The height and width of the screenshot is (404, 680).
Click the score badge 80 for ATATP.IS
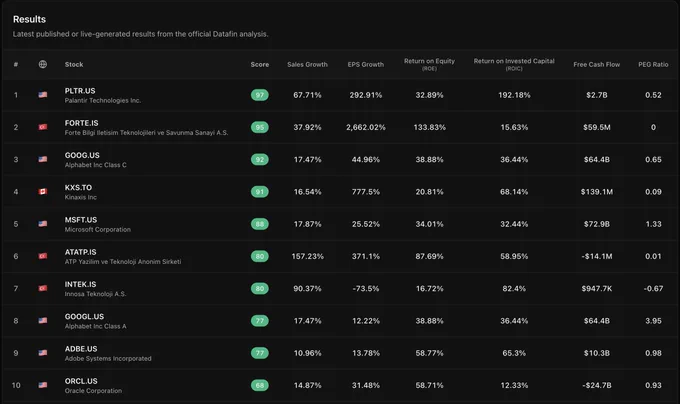[260, 256]
